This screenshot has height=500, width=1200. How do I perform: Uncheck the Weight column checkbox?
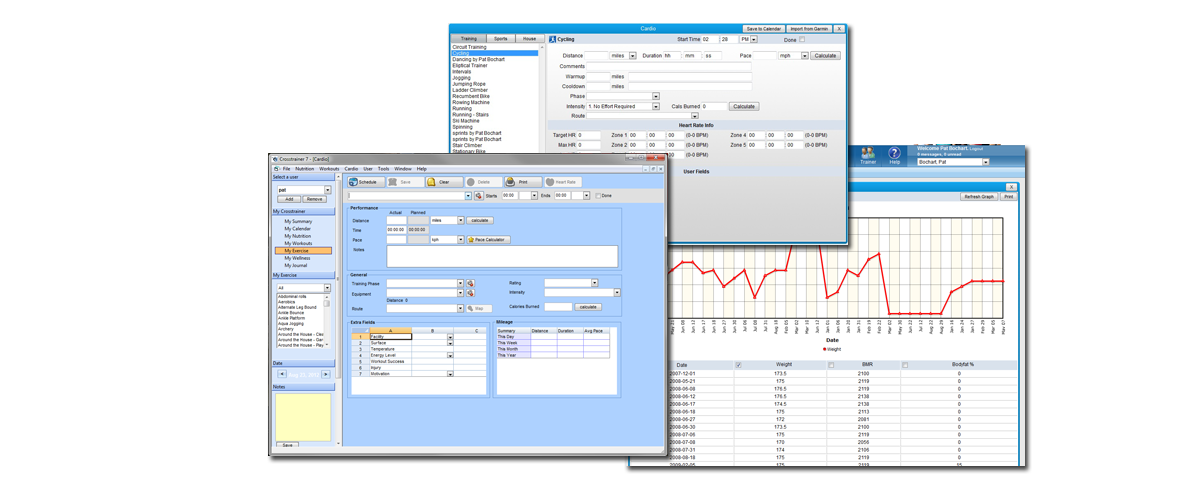coord(739,365)
